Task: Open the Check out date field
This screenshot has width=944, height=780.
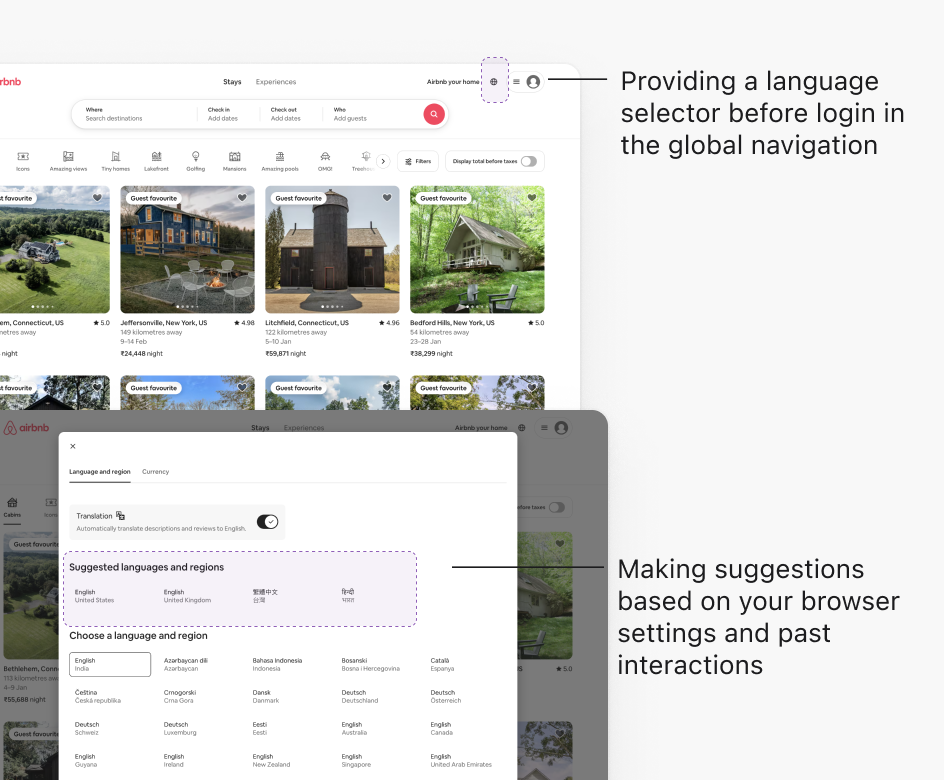Action: click(x=291, y=114)
